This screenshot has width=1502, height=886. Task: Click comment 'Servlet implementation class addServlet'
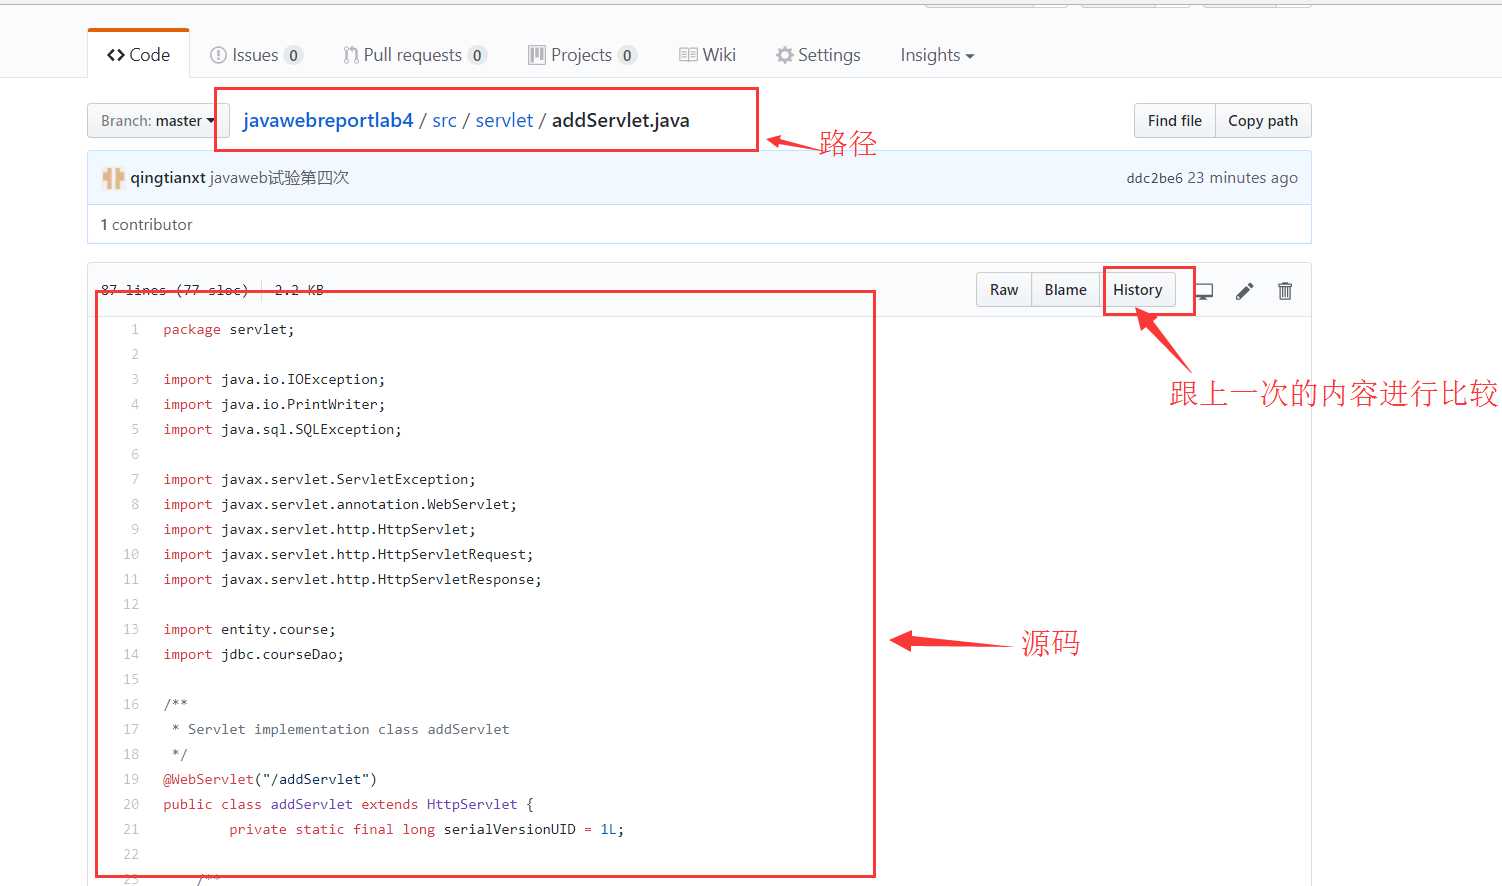[348, 729]
